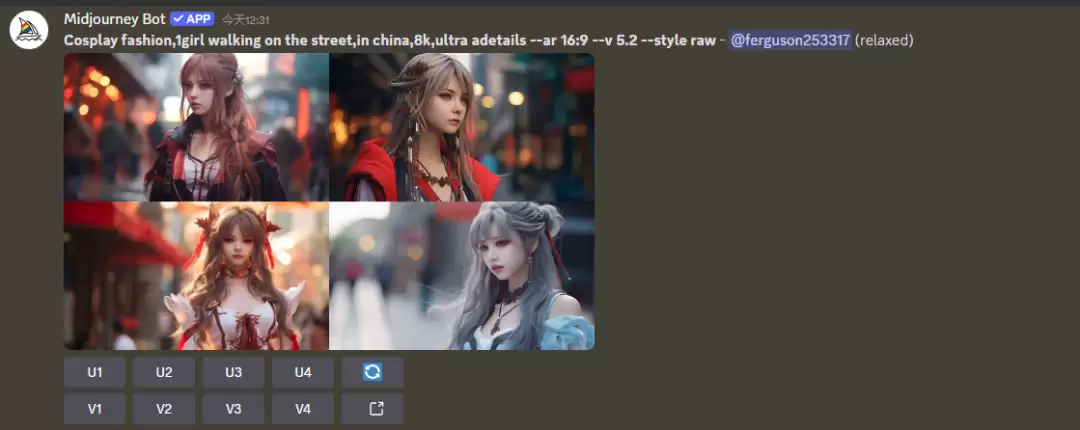Click the Midjourney Bot sailboat avatar
Viewport: 1080px width, 430px height.
(29, 30)
